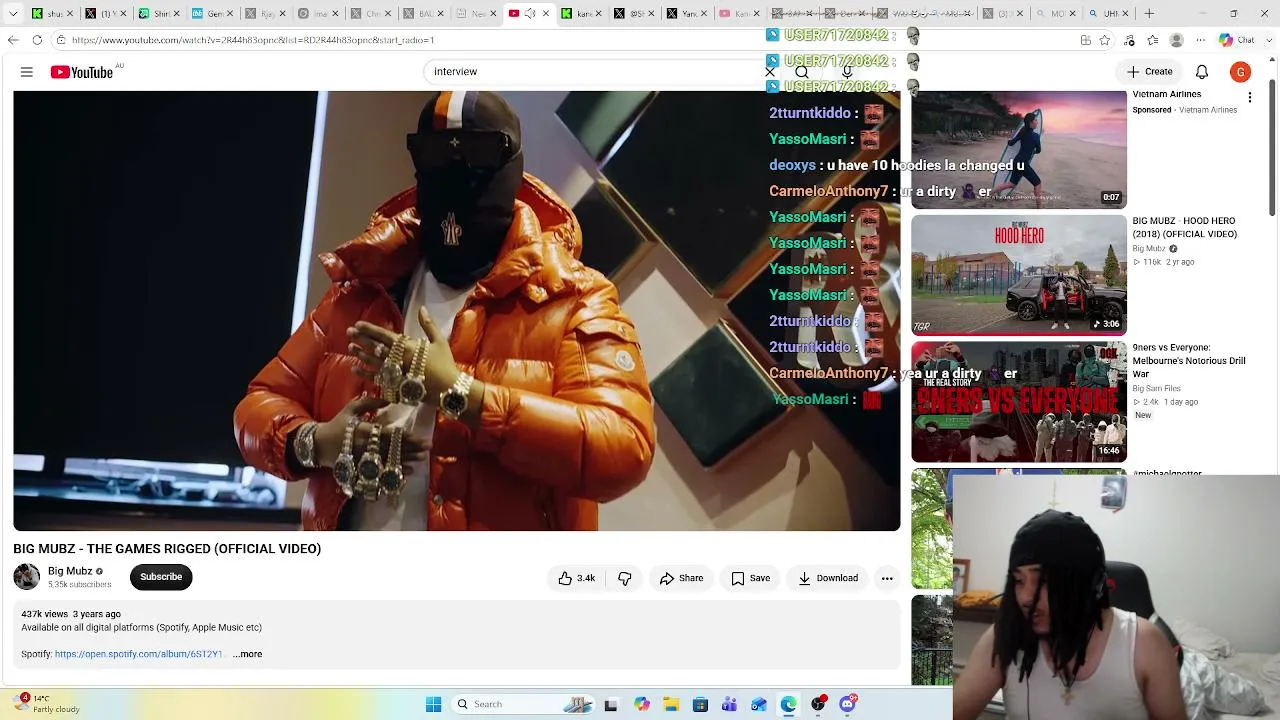Open Task View on the taskbar
Image resolution: width=1280 pixels, height=720 pixels.
611,704
